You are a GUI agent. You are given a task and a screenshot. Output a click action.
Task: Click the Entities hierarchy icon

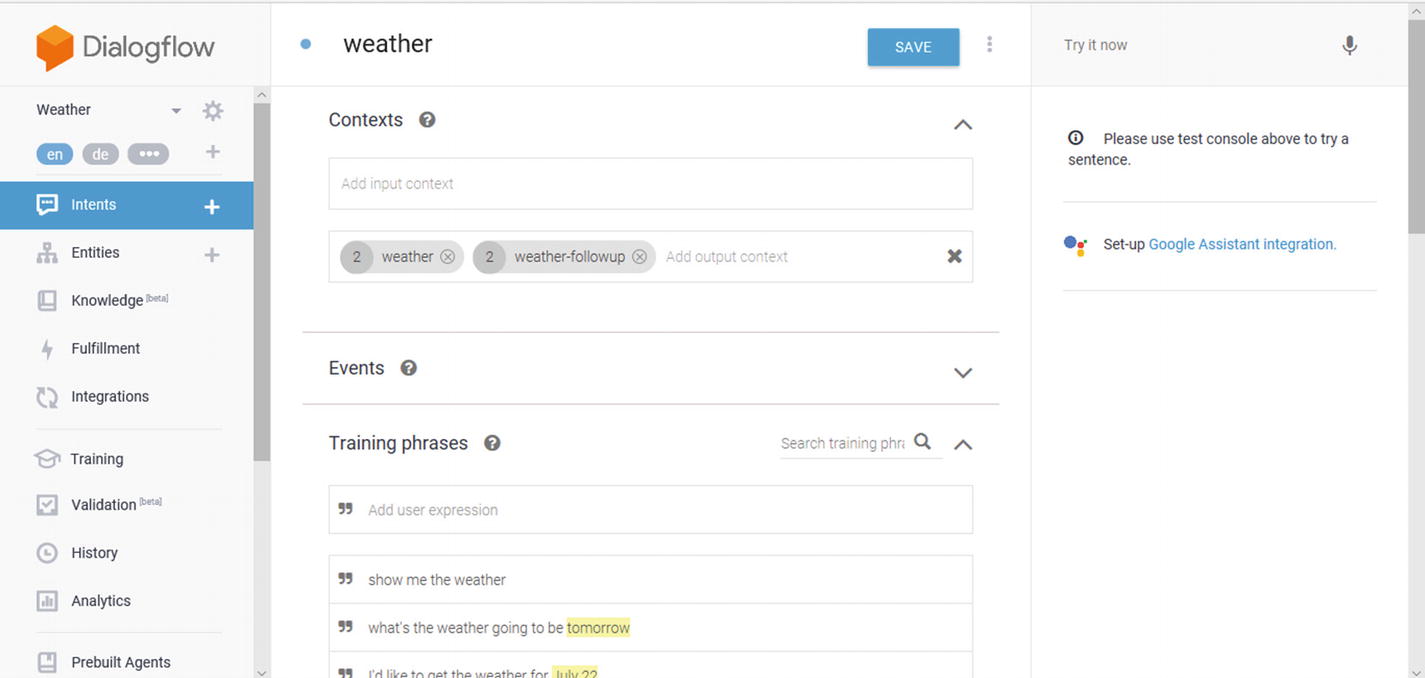47,253
